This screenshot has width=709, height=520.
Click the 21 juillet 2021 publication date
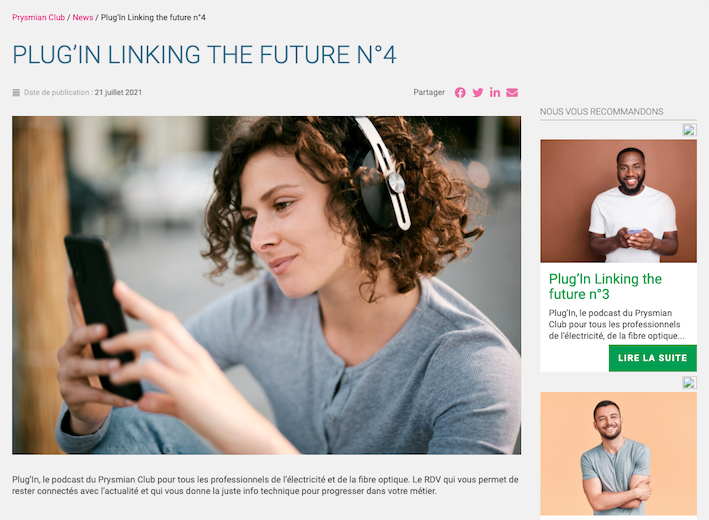pyautogui.click(x=118, y=92)
